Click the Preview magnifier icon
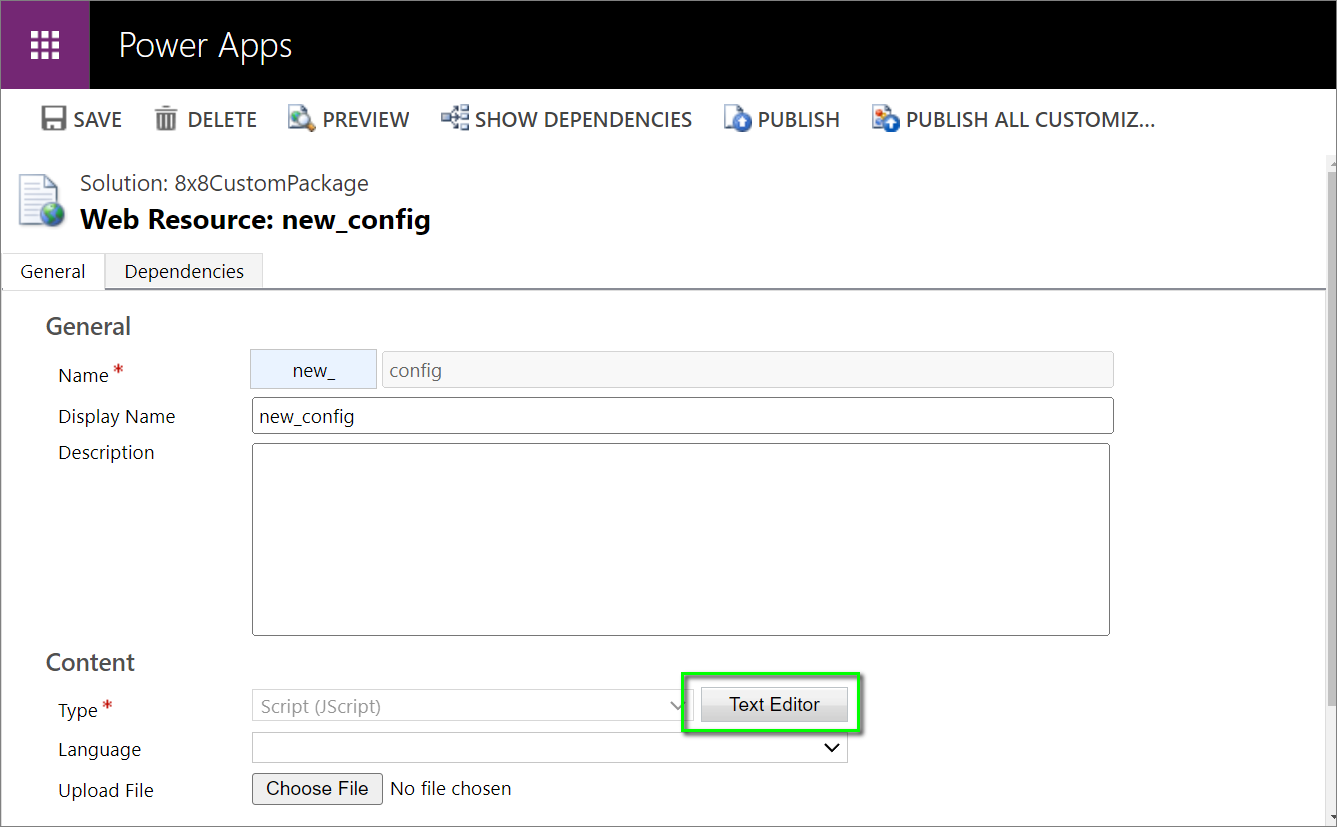The width and height of the screenshot is (1337, 827). pos(302,119)
